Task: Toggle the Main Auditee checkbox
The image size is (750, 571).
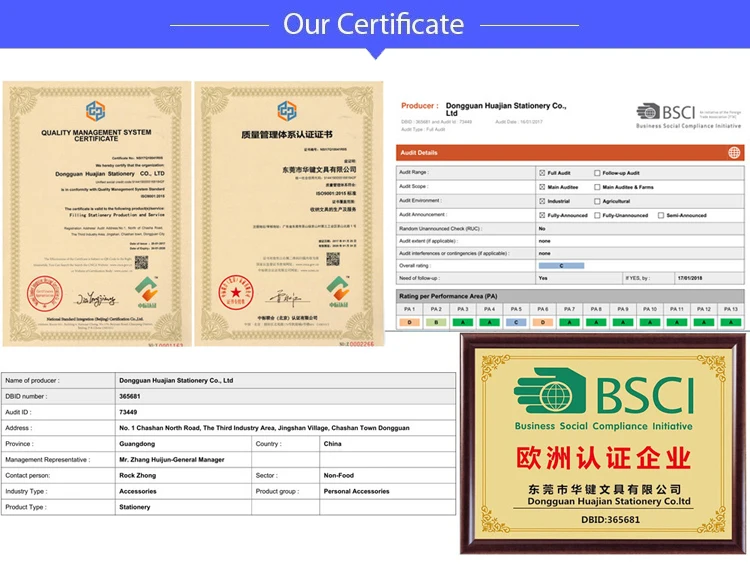Action: tap(542, 187)
